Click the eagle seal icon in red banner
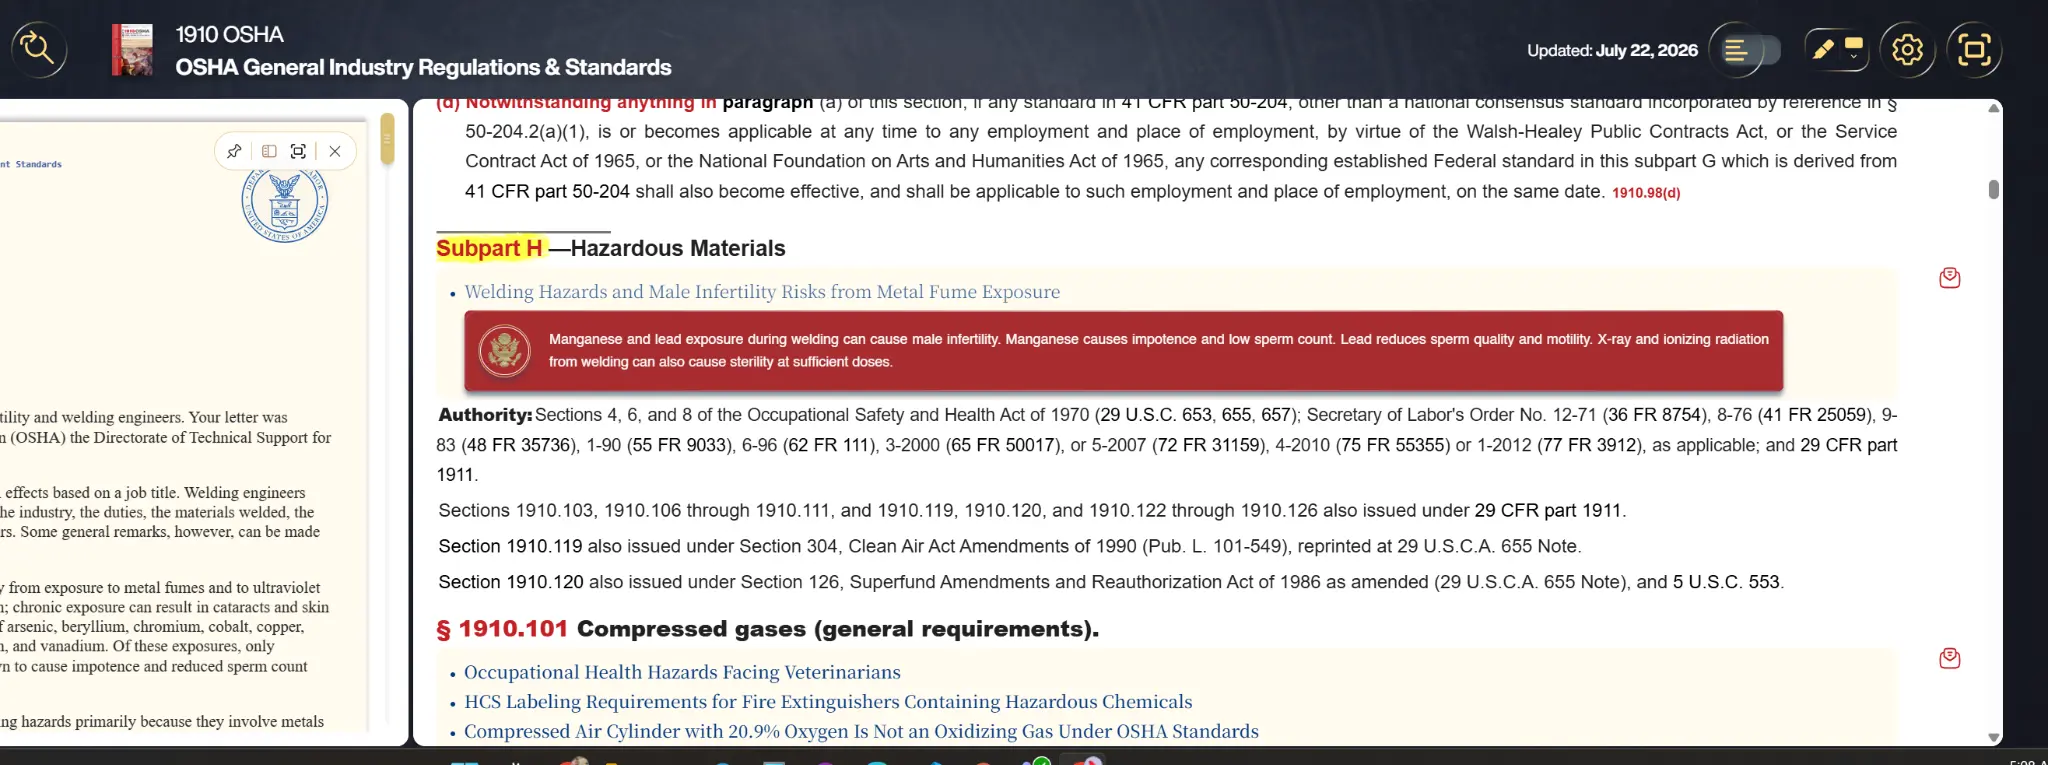 click(504, 351)
